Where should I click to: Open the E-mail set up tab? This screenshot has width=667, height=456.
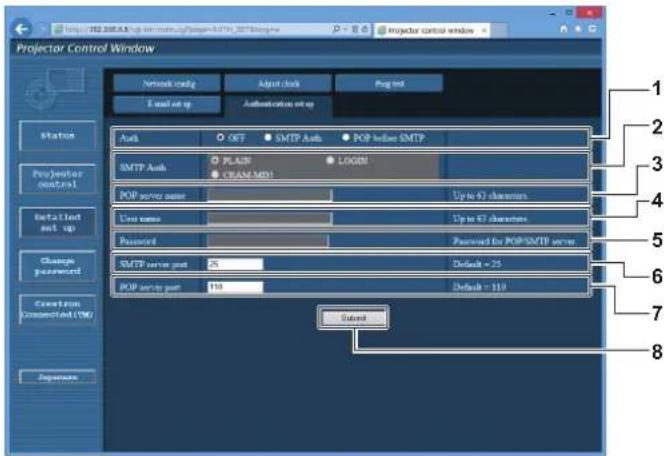[167, 104]
